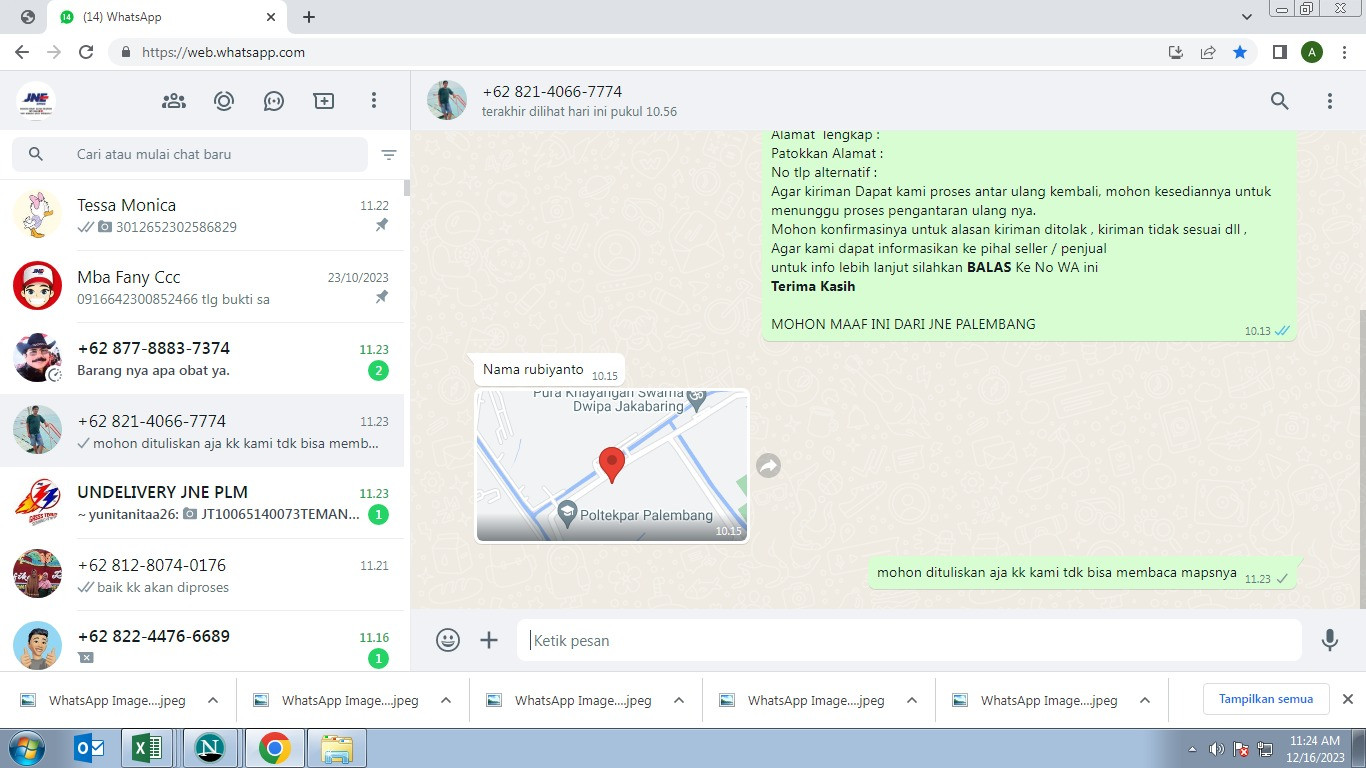Click the unread badge on UNDELIVERY JNE PLM
Image resolution: width=1366 pixels, height=768 pixels.
378,515
